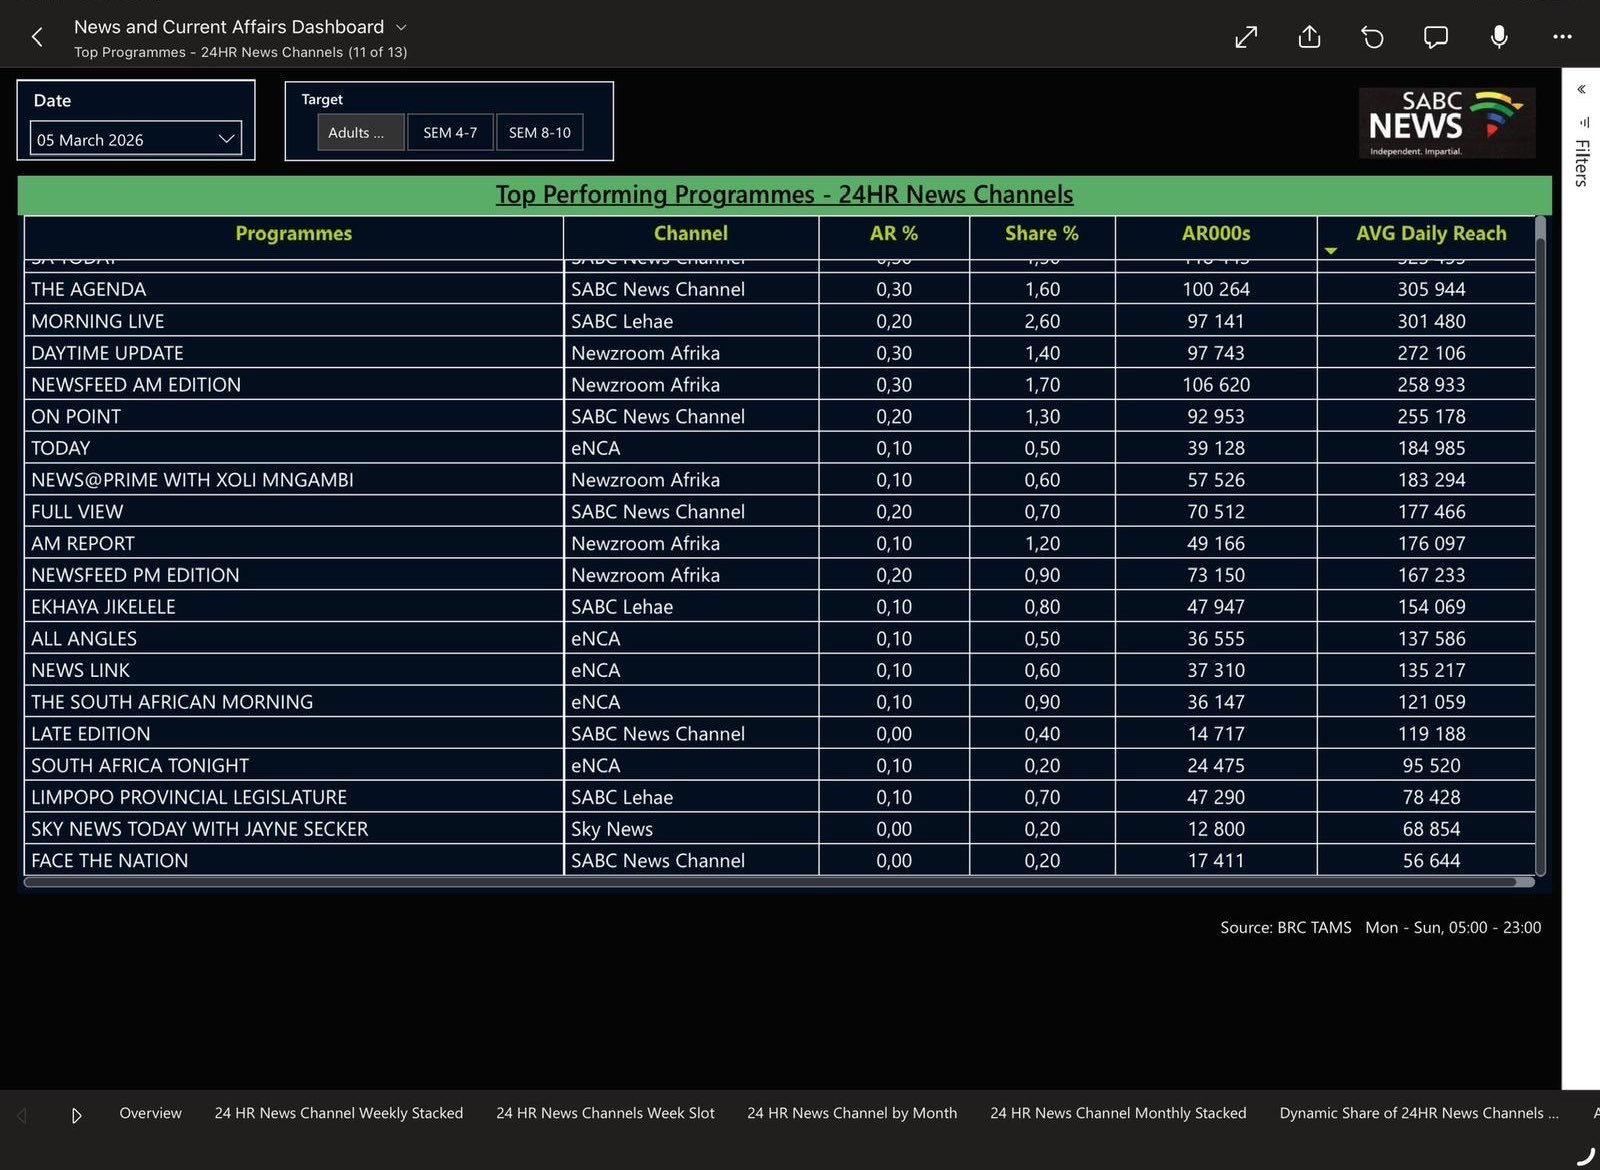Select SEM 4-7 target option
This screenshot has width=1600, height=1170.
click(450, 132)
